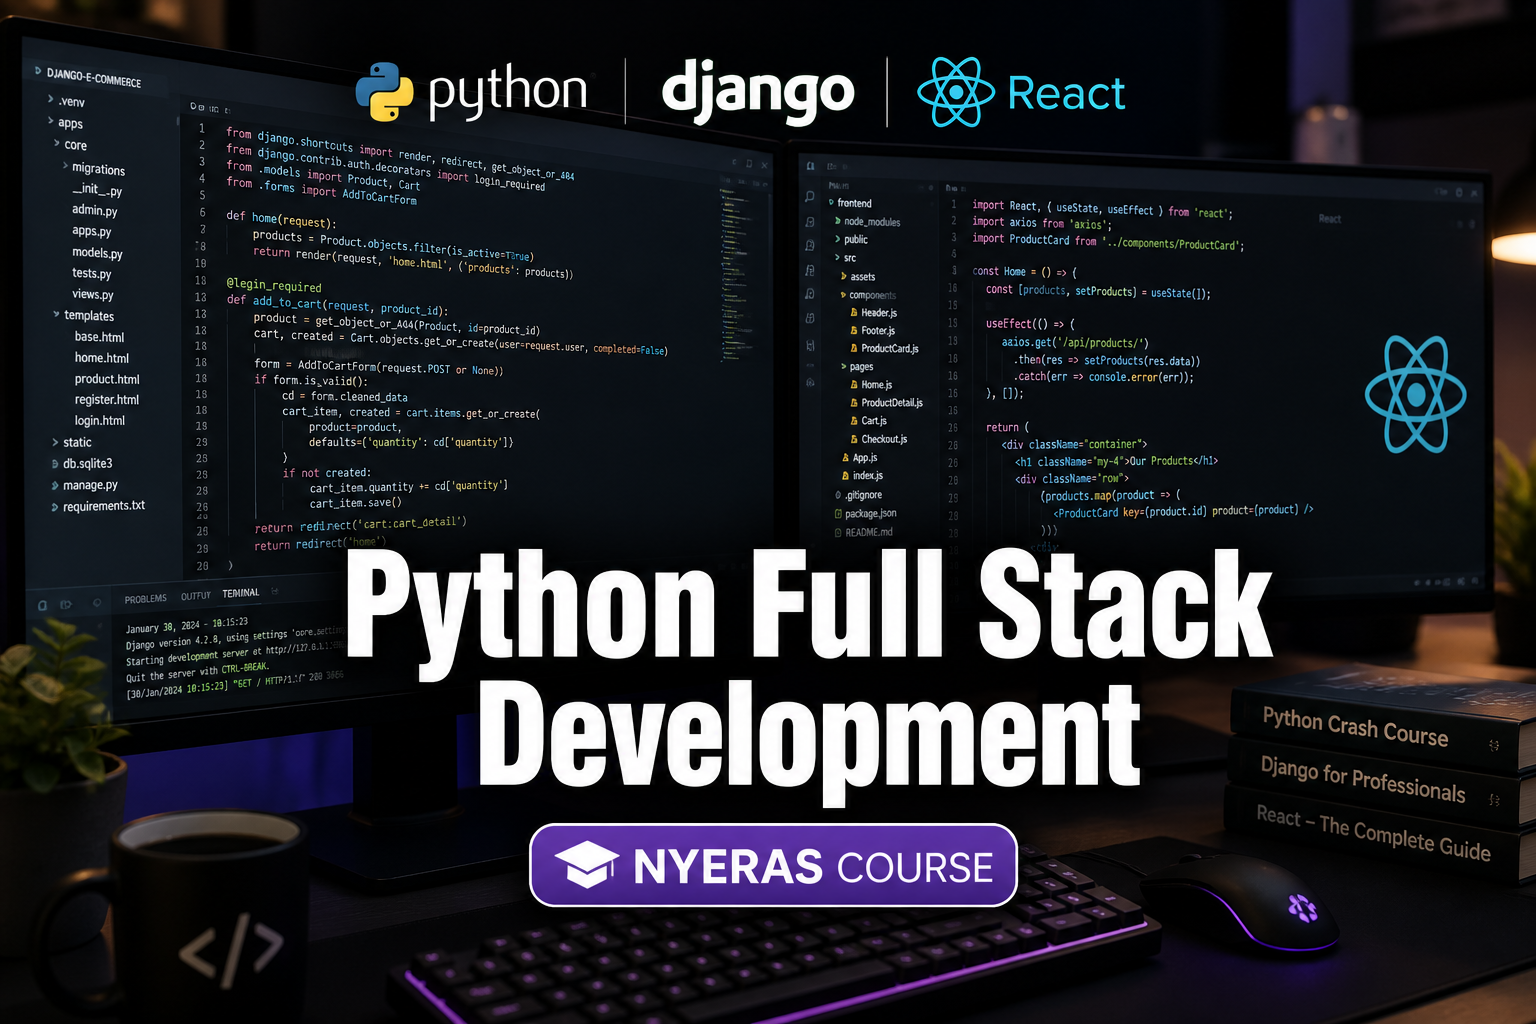1536x1024 pixels.
Task: Open tests.py file
Action: point(92,273)
